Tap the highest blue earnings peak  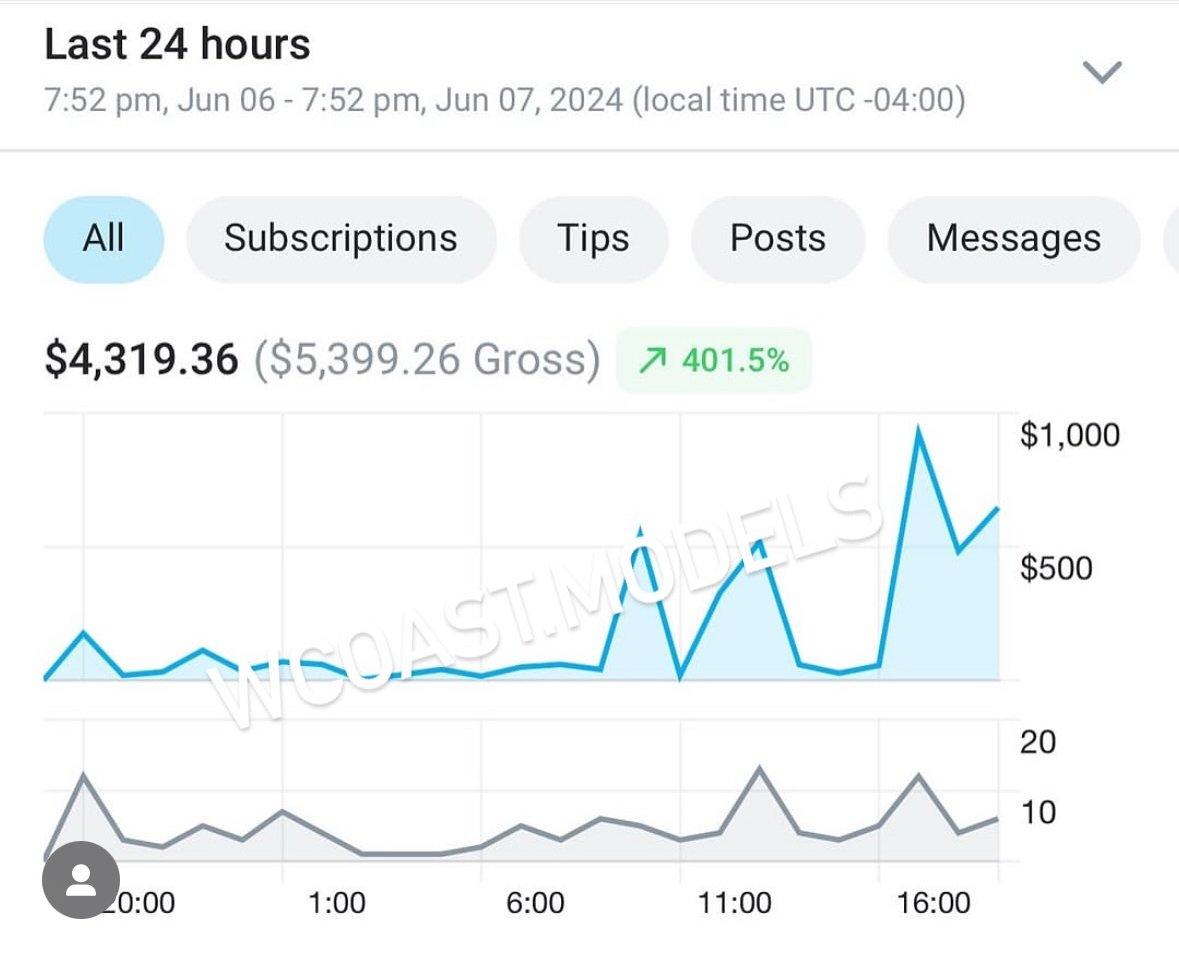[x=918, y=429]
